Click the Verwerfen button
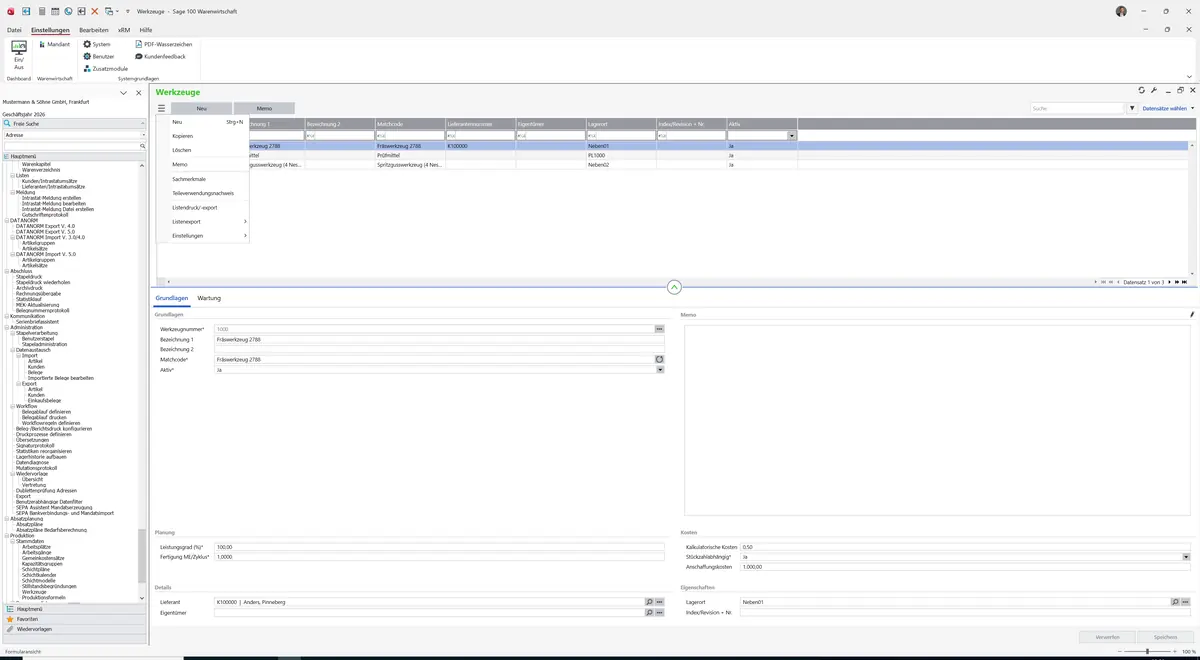This screenshot has height=660, width=1200. point(1108,637)
